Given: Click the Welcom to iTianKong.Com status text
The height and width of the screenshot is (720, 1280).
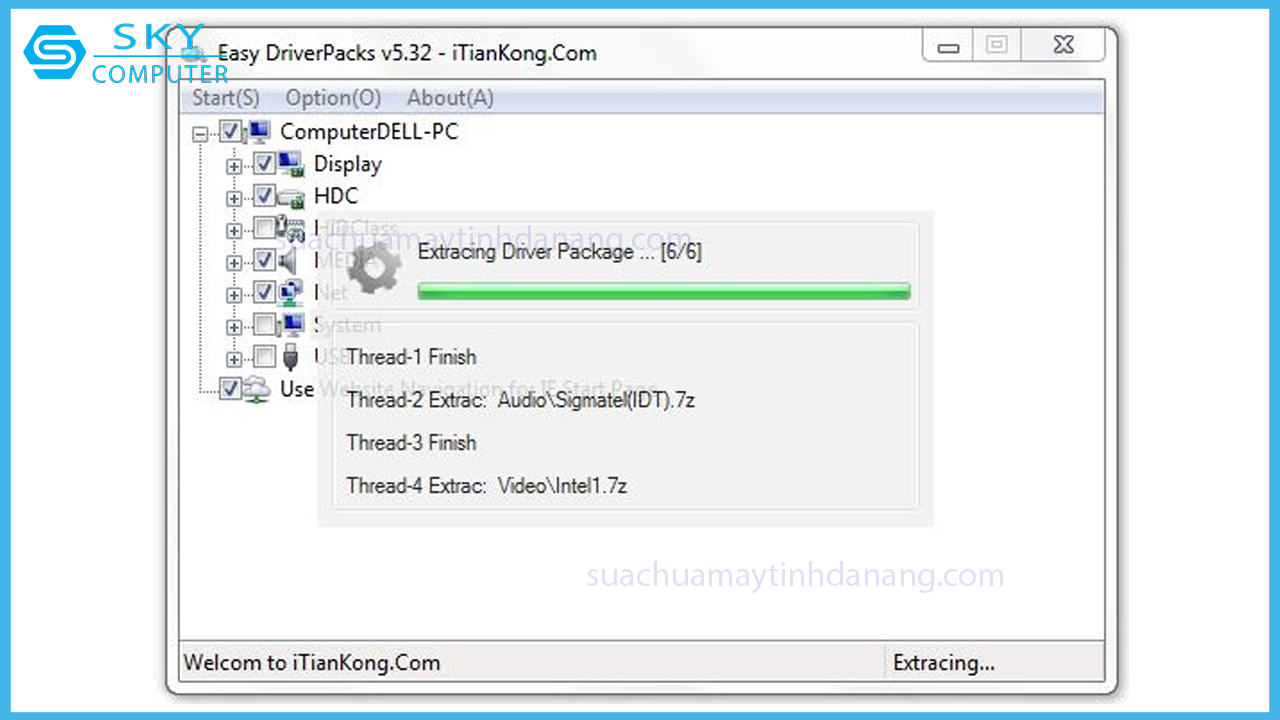Looking at the screenshot, I should [x=312, y=663].
